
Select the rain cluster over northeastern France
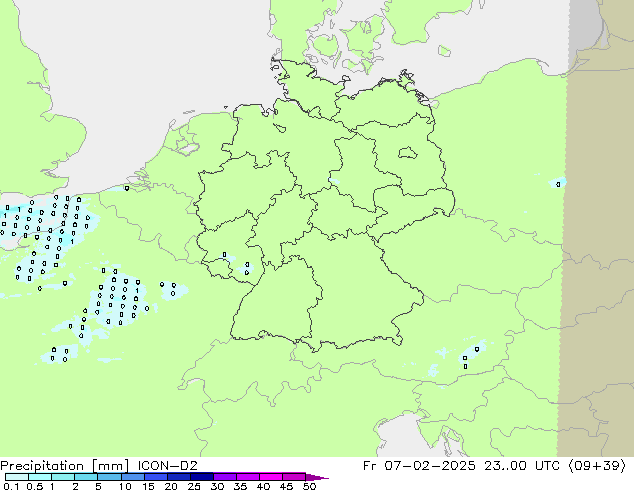point(117,298)
